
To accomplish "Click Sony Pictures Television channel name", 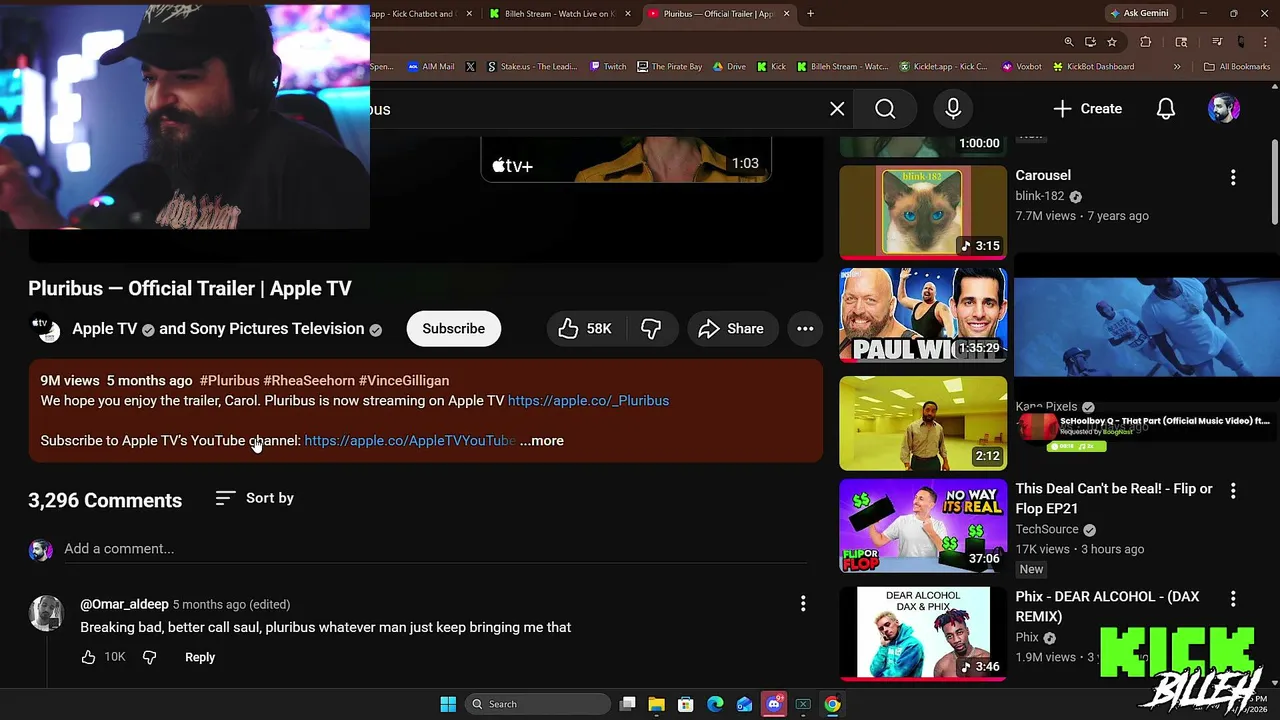I will point(276,329).
